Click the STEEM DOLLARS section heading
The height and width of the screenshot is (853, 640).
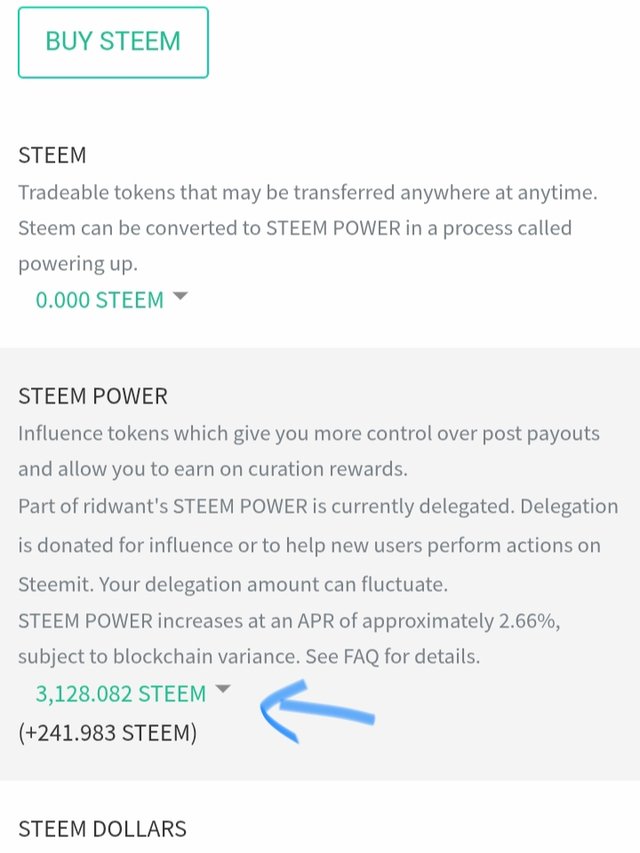click(102, 829)
